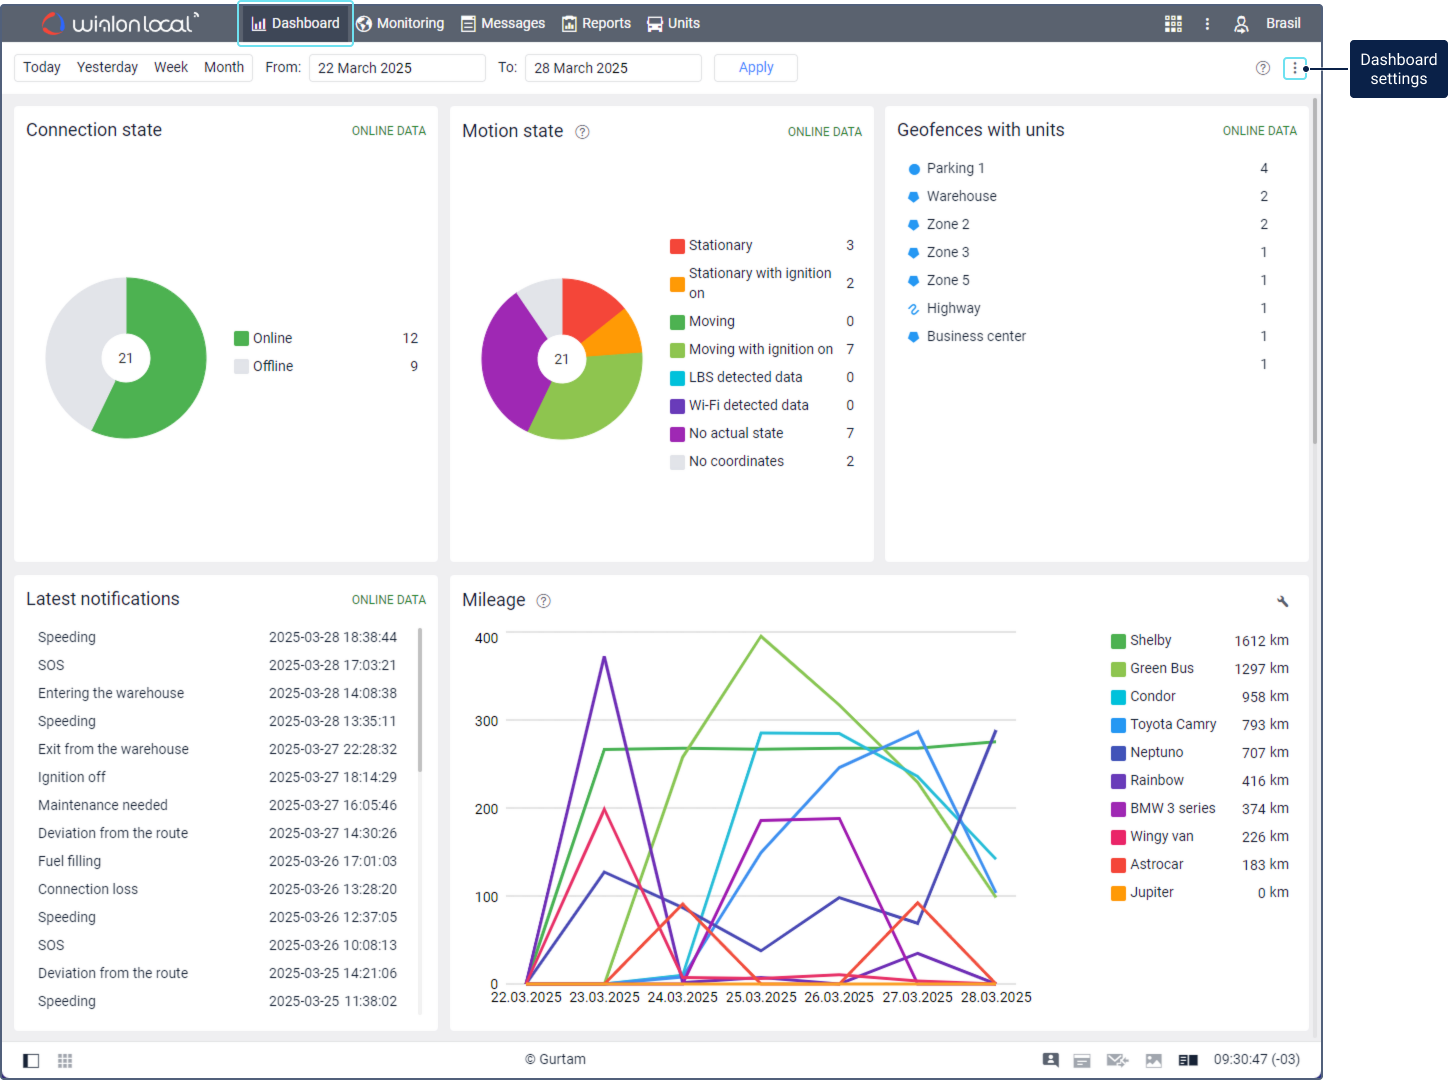This screenshot has width=1450, height=1080.
Task: Open the apps grid in the top bar
Action: pos(1173,24)
